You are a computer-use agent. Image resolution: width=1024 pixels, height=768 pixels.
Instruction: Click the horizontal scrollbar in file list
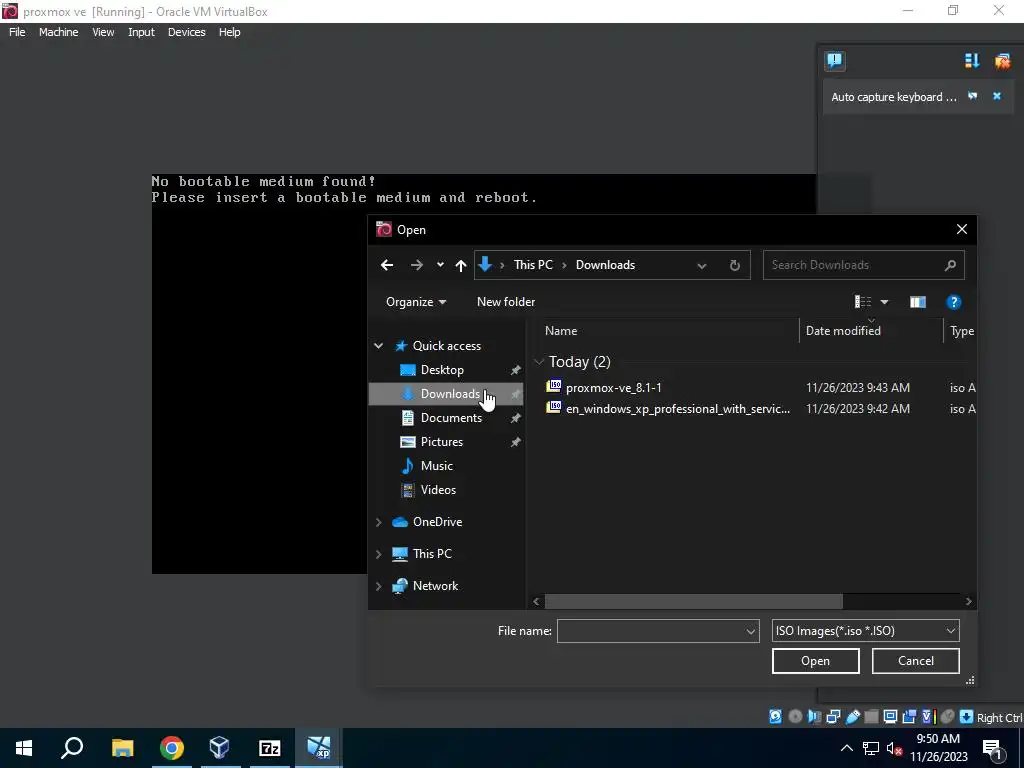(693, 601)
